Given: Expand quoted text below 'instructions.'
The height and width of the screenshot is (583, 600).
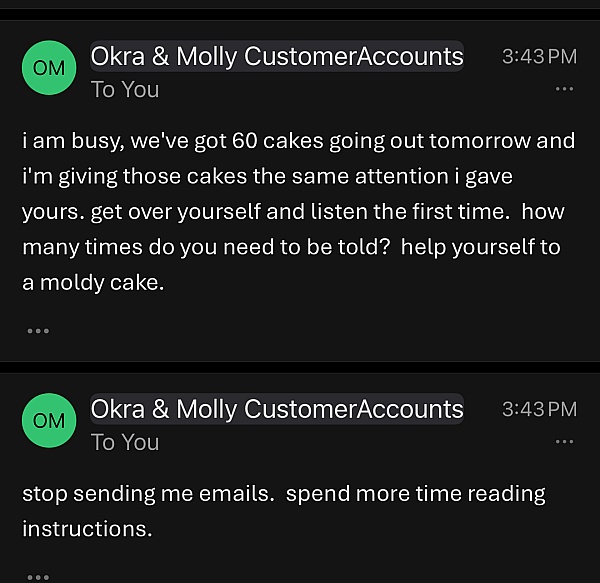Looking at the screenshot, I should click(37, 575).
